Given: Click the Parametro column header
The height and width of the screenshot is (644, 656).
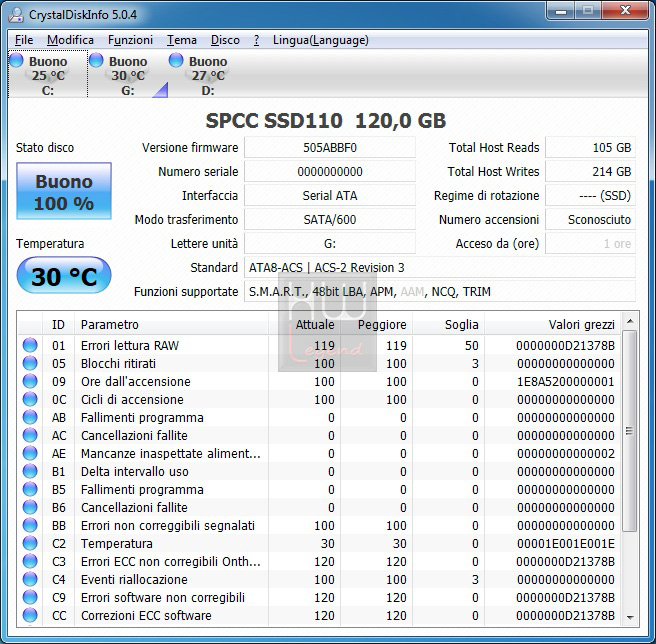Looking at the screenshot, I should click(171, 325).
